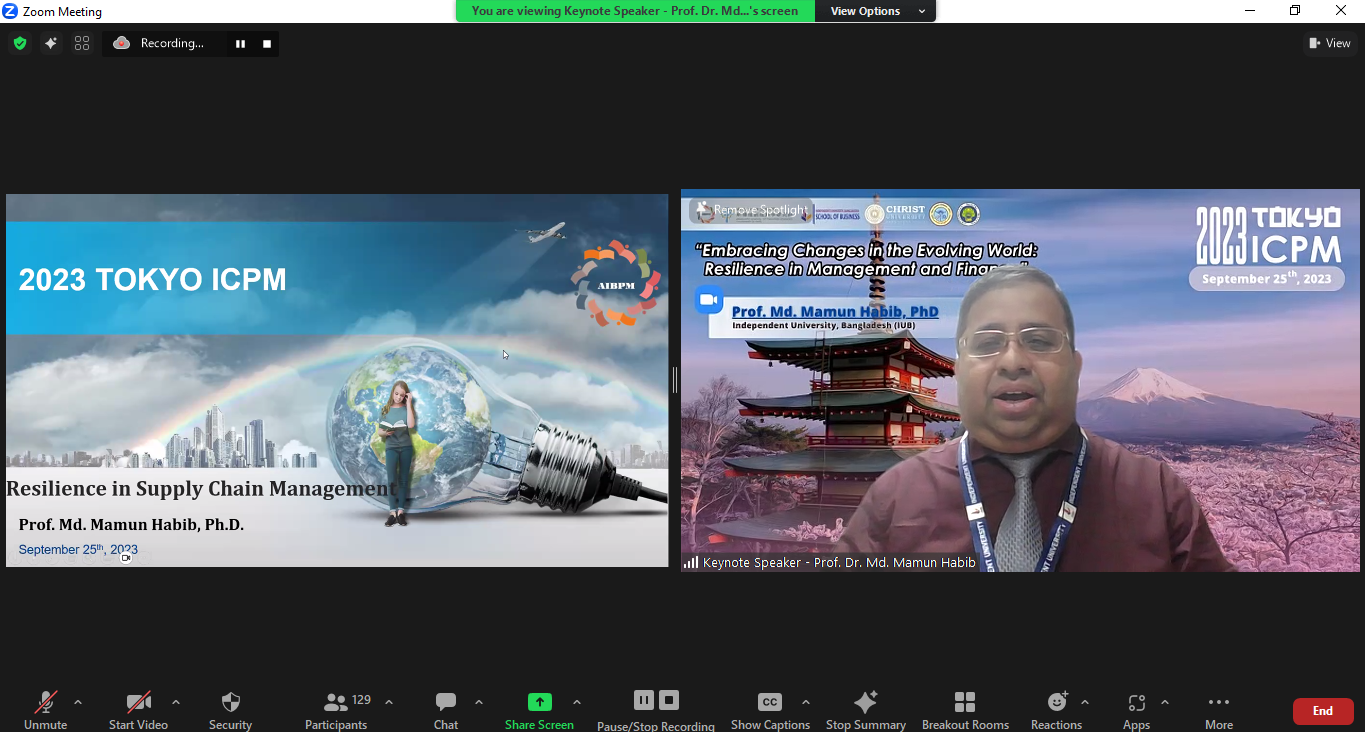Click the red End meeting button
Screen dimensions: 1365x732
pyautogui.click(x=1323, y=711)
